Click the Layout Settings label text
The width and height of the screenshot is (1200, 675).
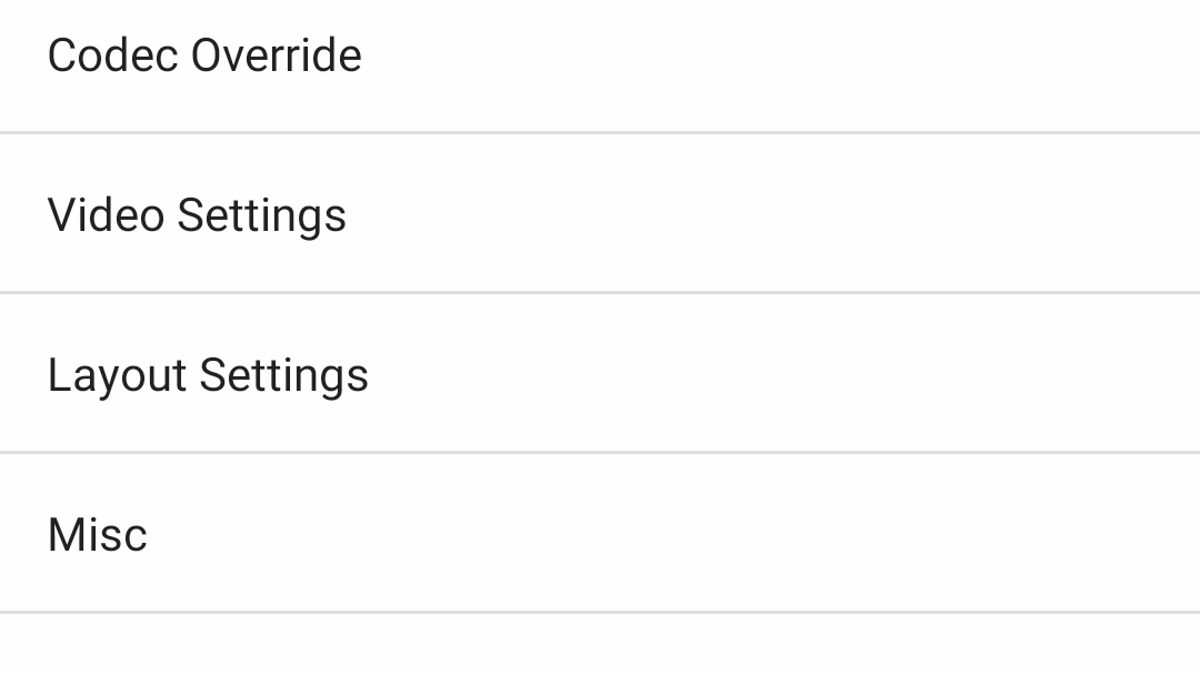pos(208,376)
